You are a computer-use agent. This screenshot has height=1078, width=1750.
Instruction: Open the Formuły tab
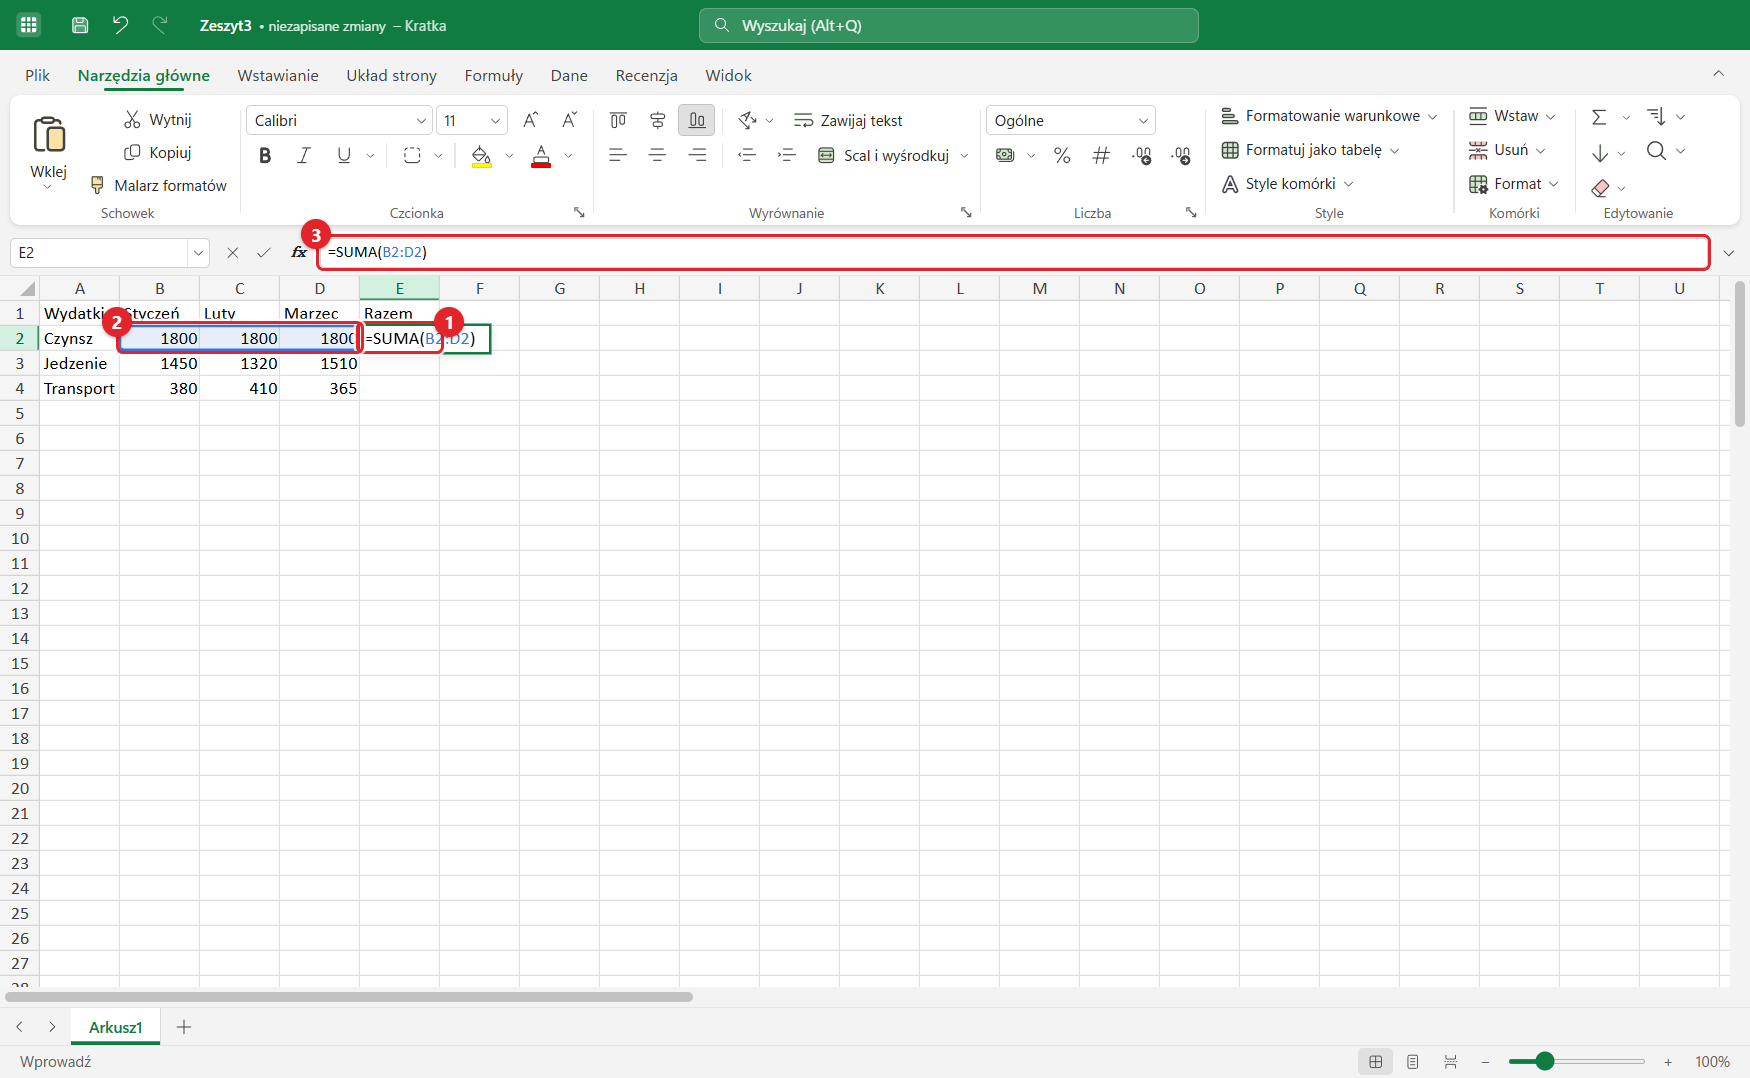[x=494, y=75]
